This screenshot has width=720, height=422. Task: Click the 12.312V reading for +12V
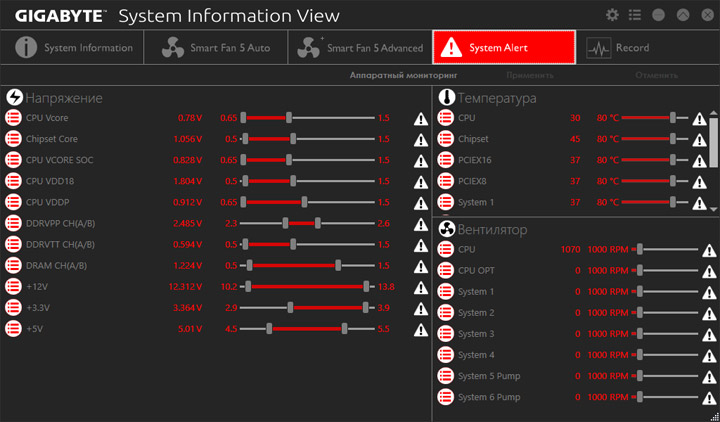[x=186, y=287]
